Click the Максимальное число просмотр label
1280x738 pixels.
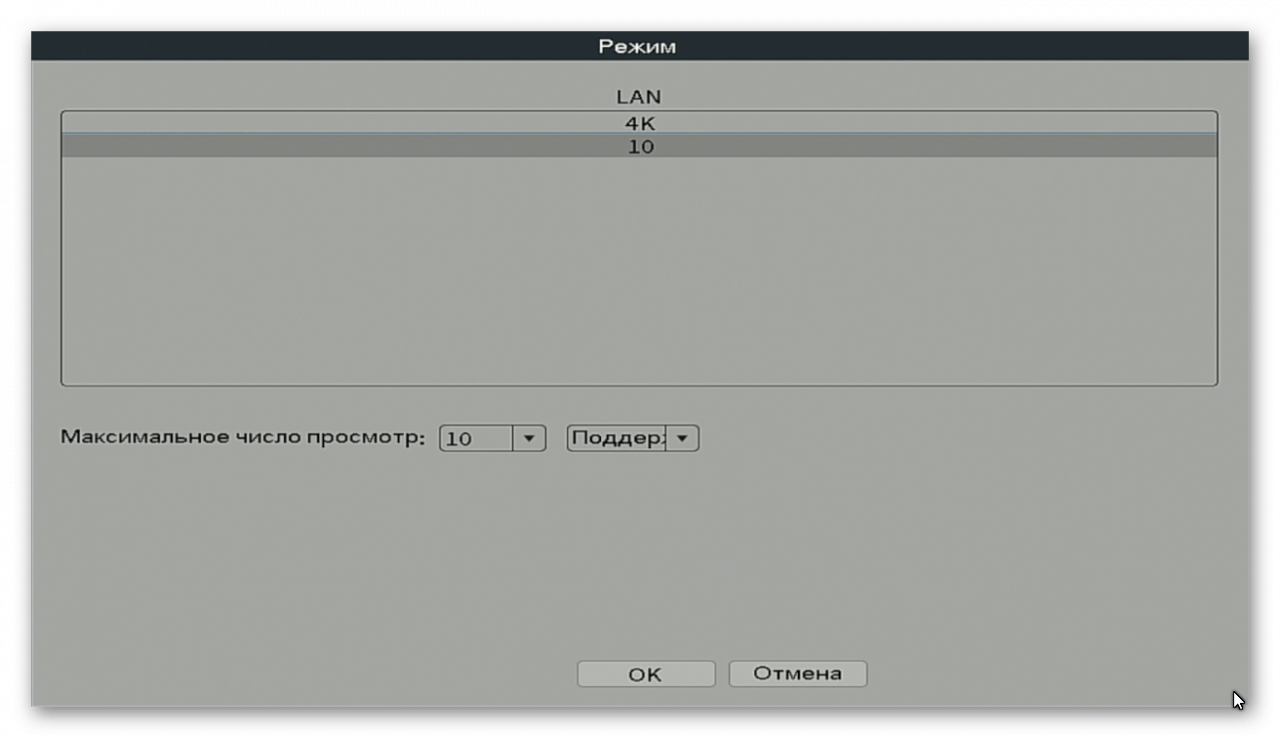click(x=243, y=437)
